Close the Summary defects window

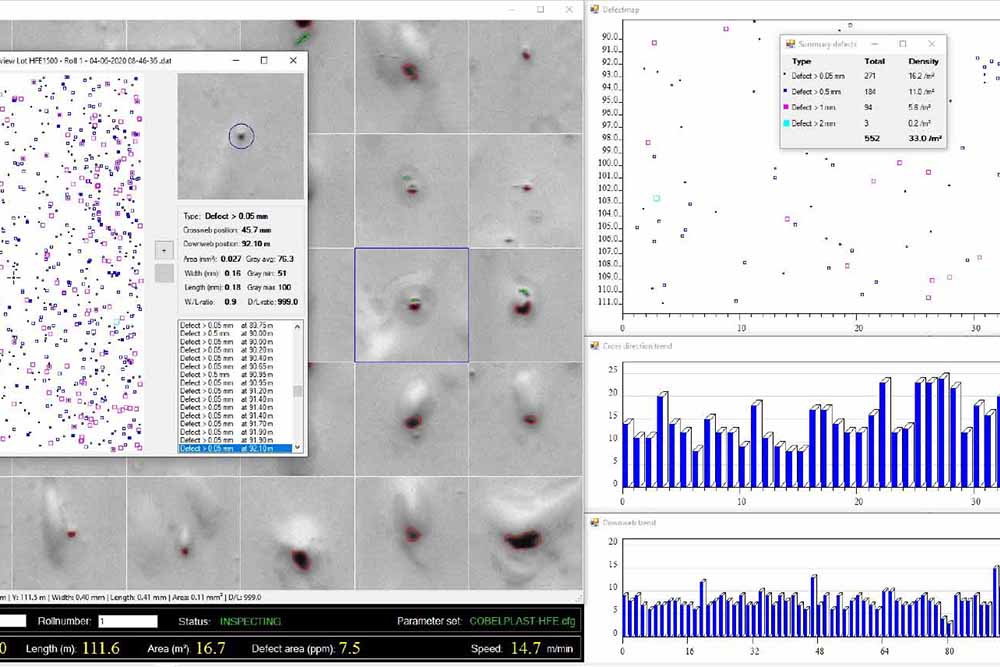point(932,44)
